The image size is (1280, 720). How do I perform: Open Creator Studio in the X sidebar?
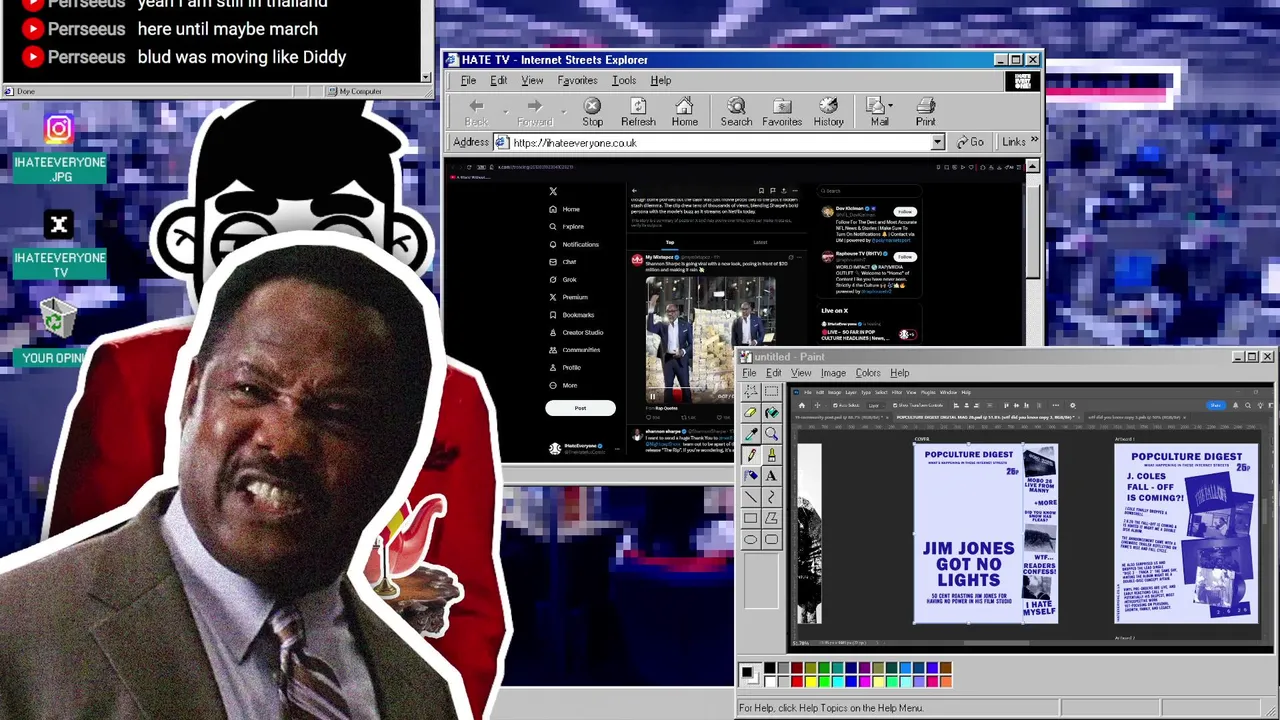pos(576,332)
